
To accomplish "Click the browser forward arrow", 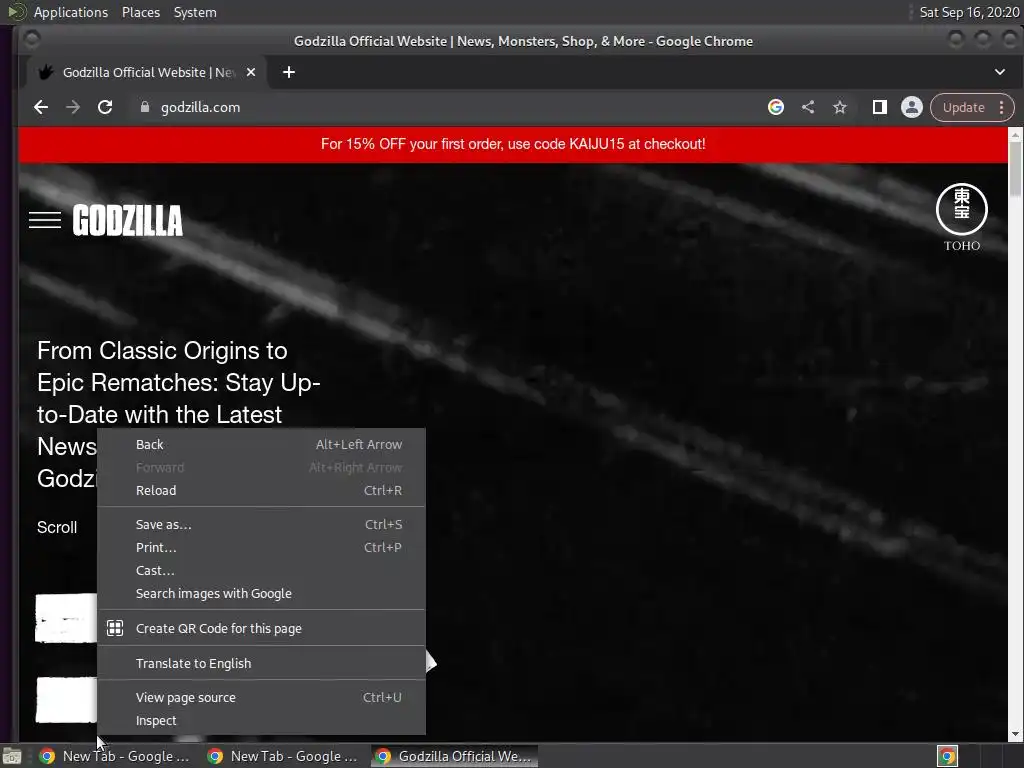I will pyautogui.click(x=73, y=107).
